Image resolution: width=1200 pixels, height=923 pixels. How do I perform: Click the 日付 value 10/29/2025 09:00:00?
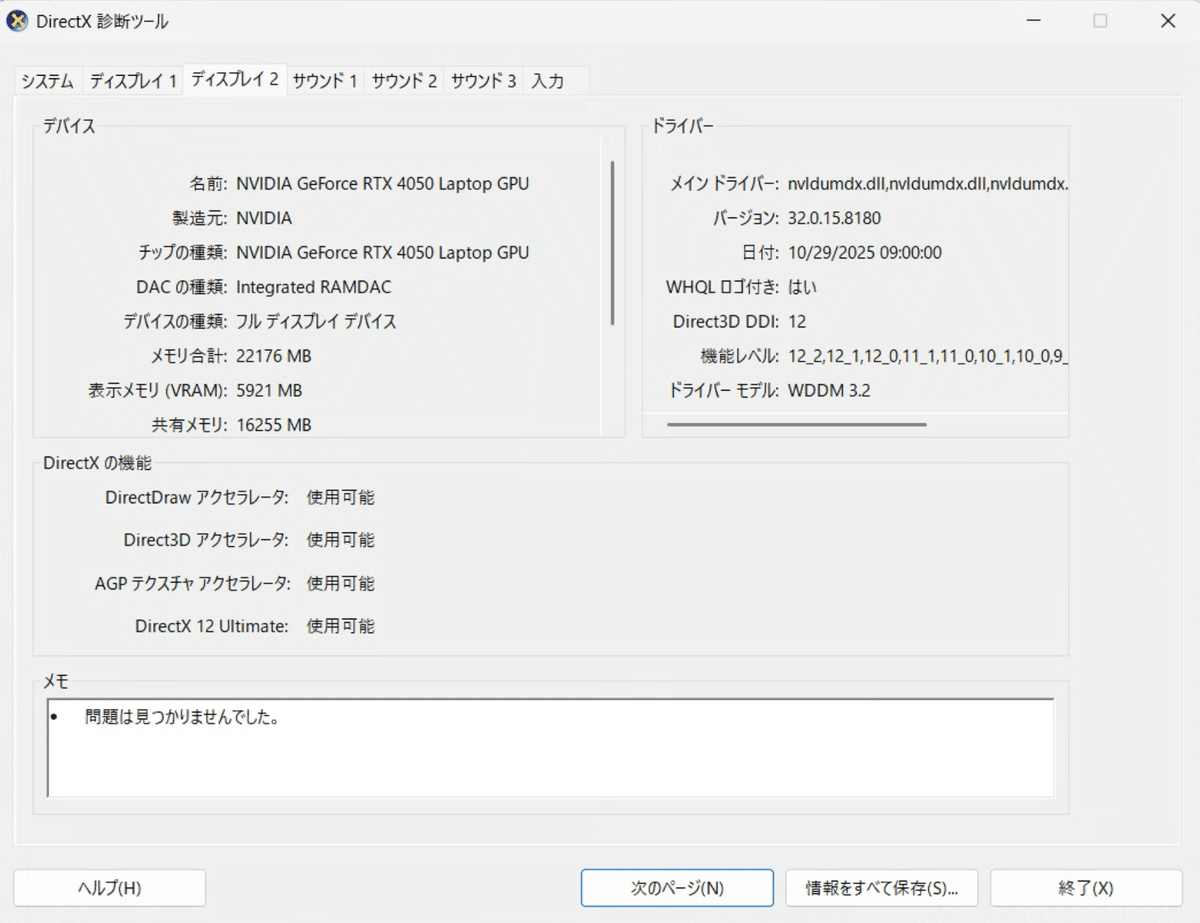[865, 253]
